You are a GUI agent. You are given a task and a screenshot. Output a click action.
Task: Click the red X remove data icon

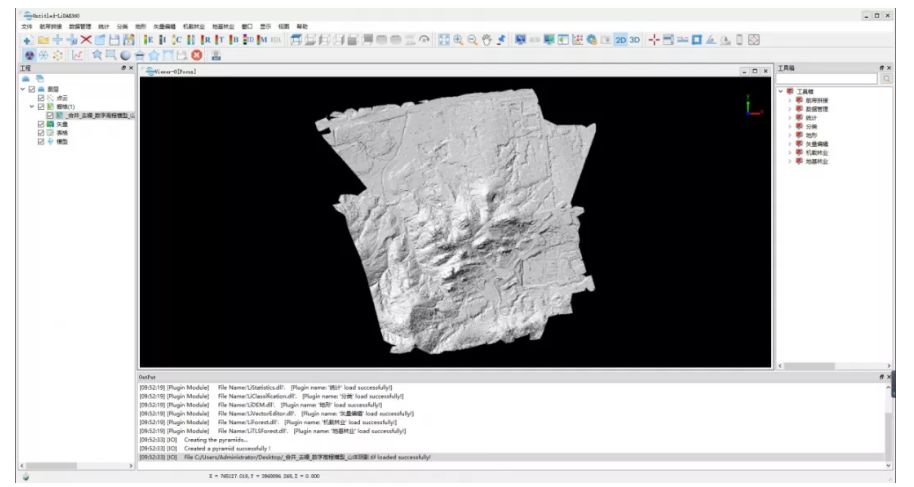85,39
